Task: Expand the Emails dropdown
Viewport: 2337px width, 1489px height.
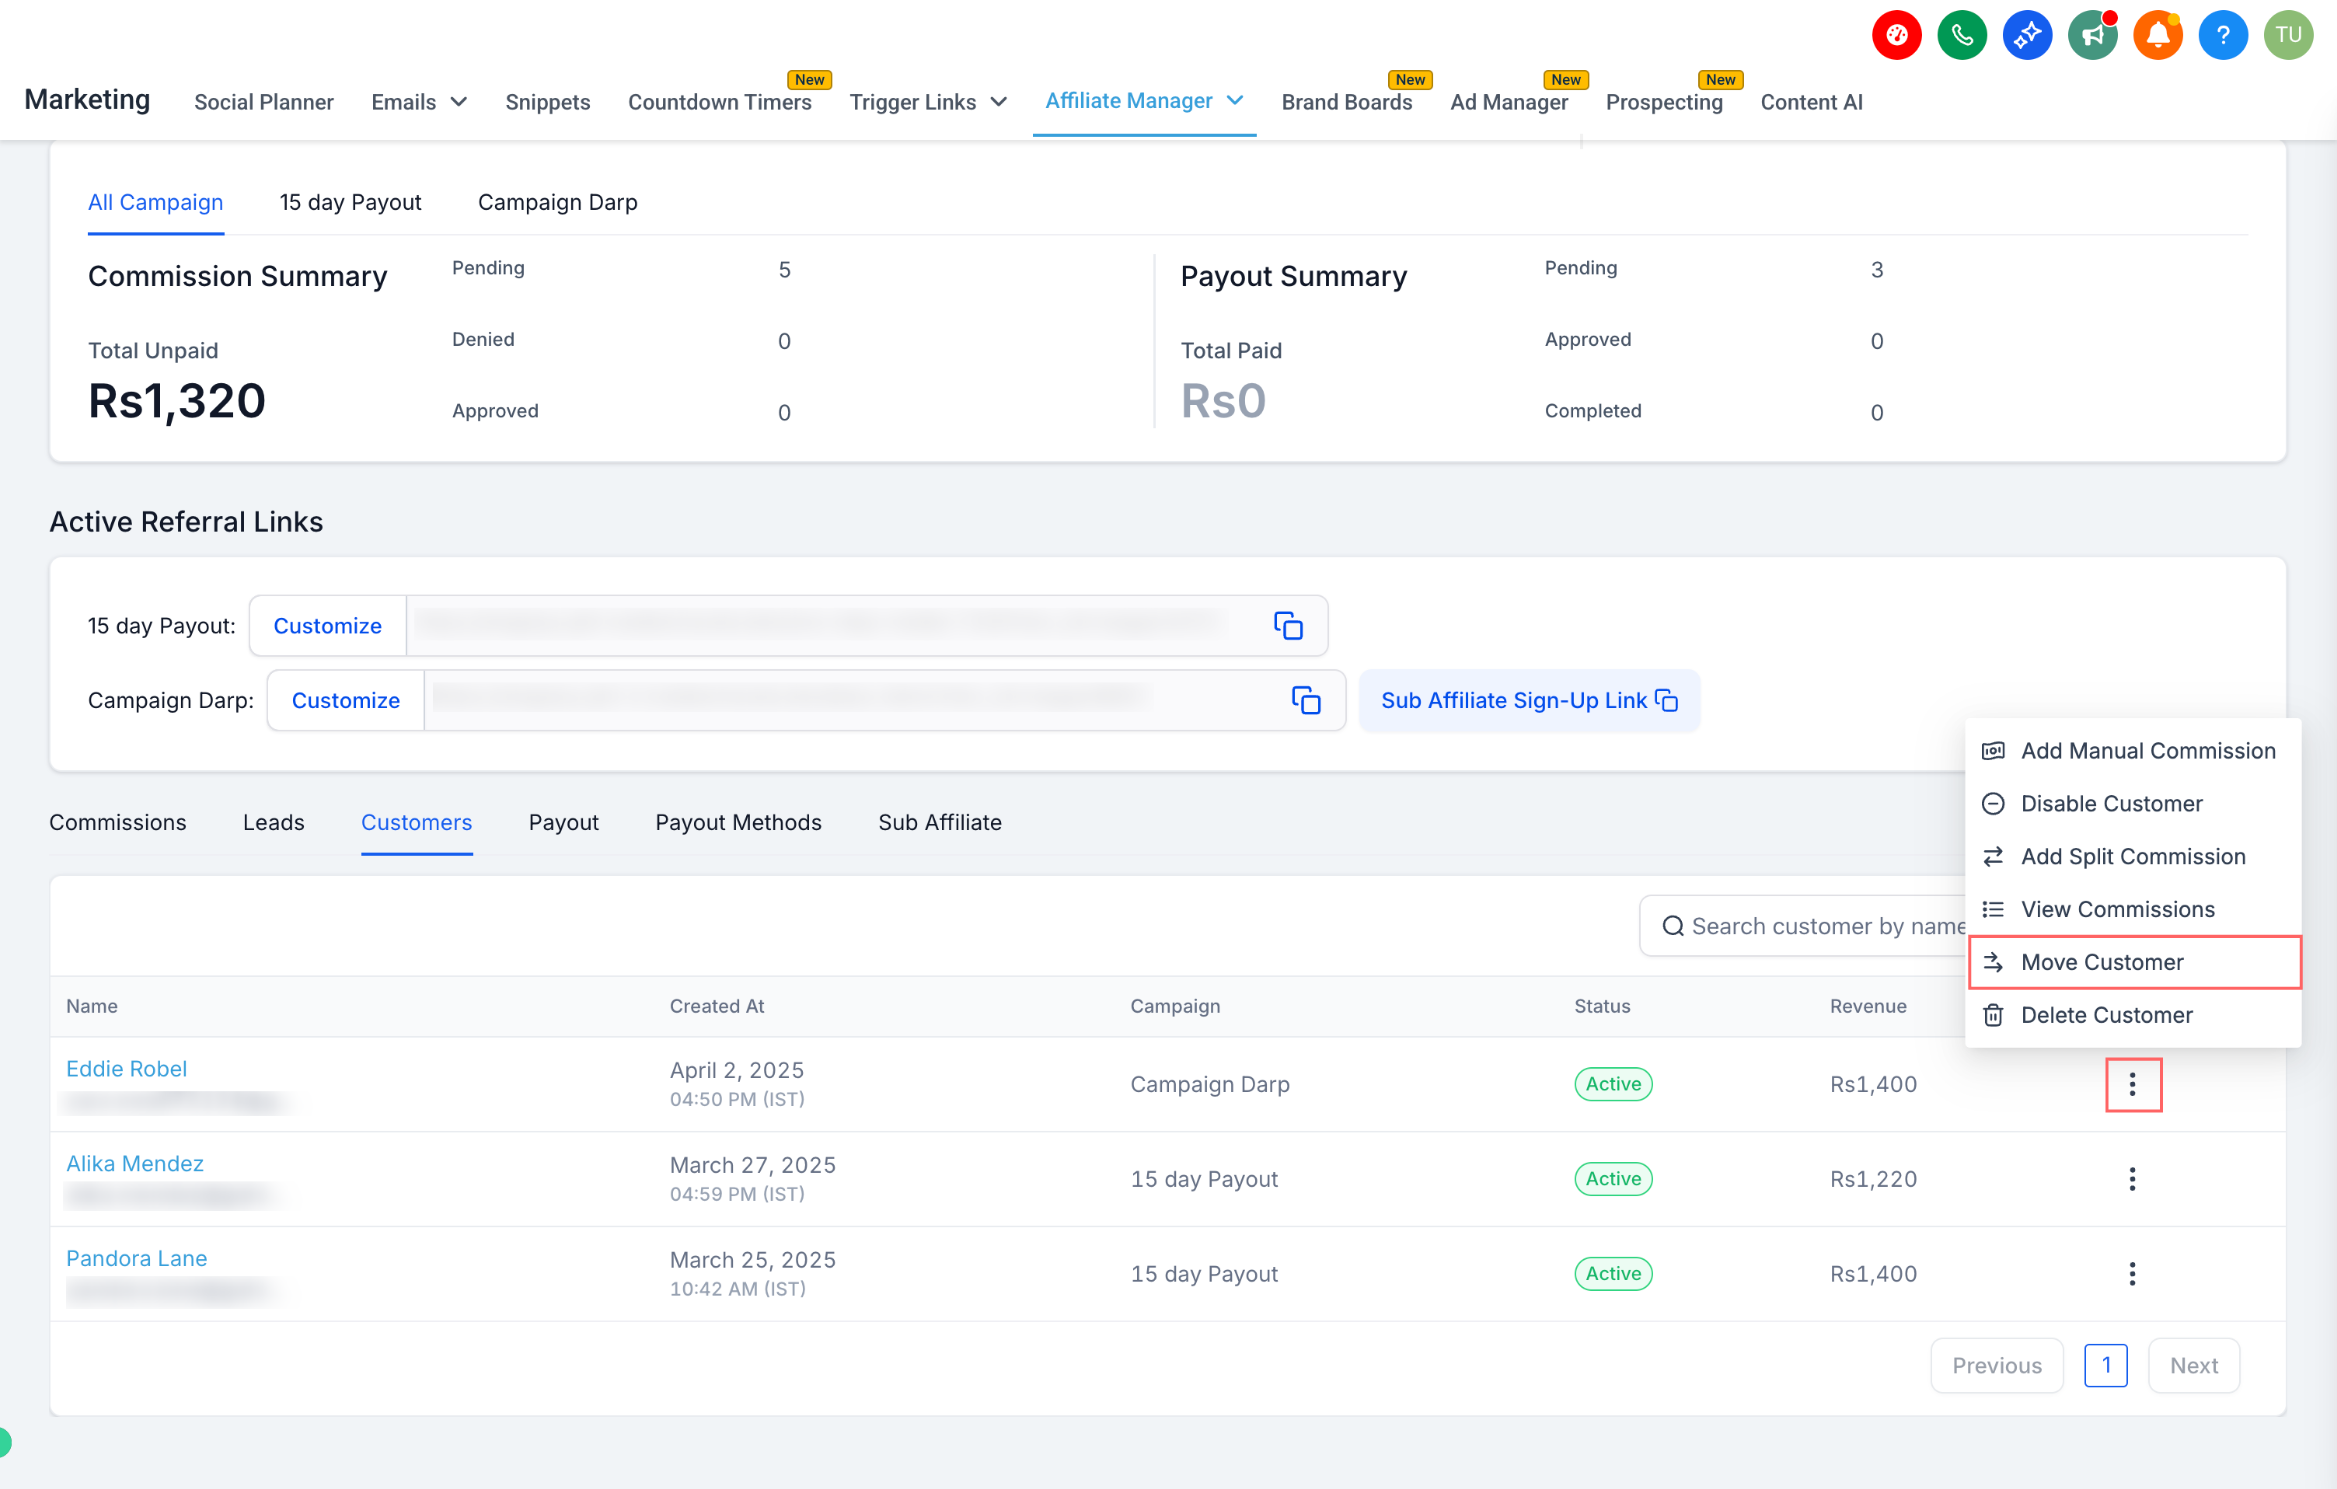Action: click(419, 102)
